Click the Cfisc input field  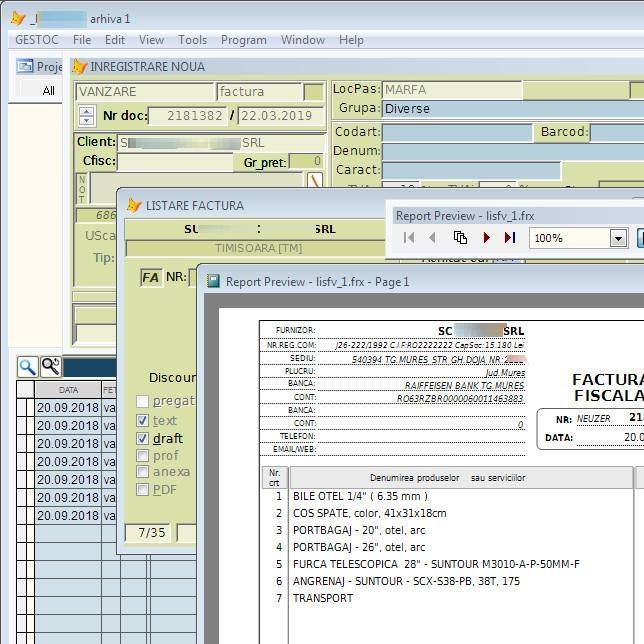[175, 161]
